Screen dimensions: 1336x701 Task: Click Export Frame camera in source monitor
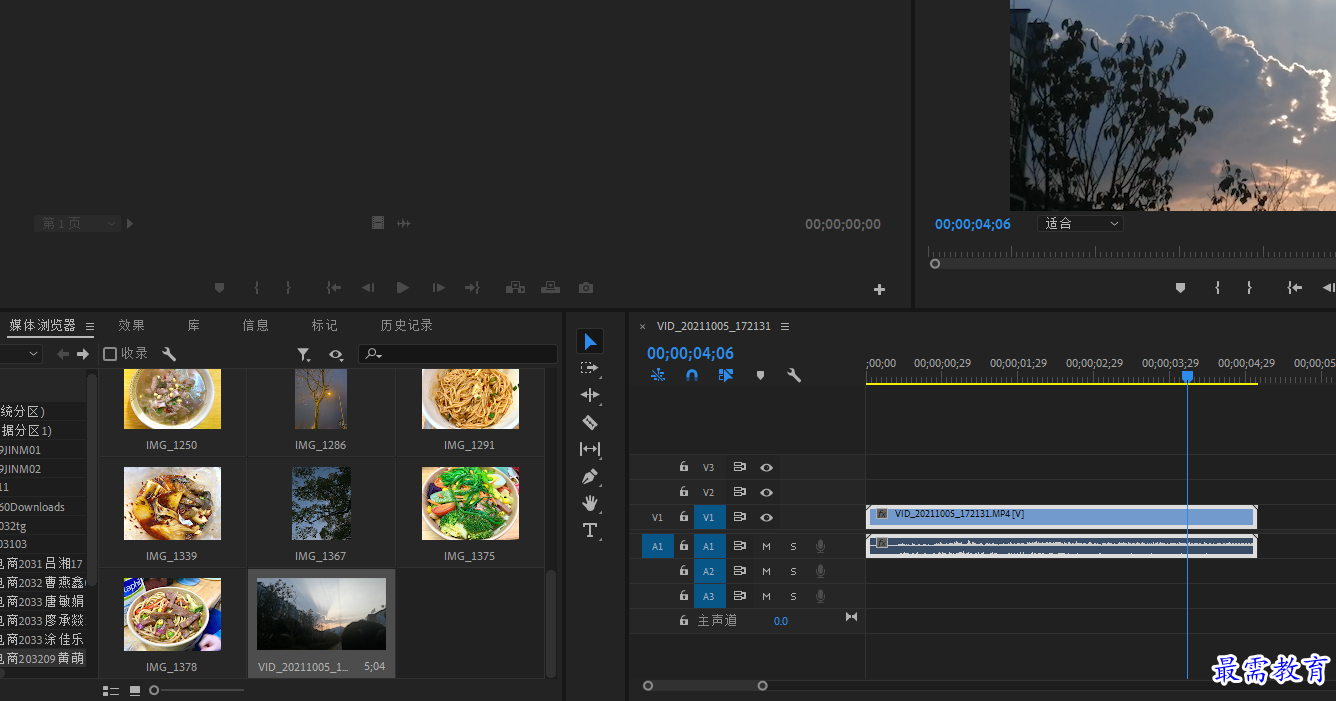[x=586, y=288]
